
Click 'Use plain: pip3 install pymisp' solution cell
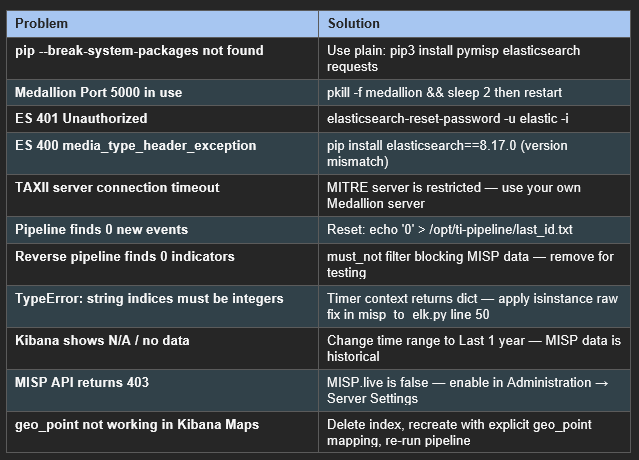[x=474, y=58]
